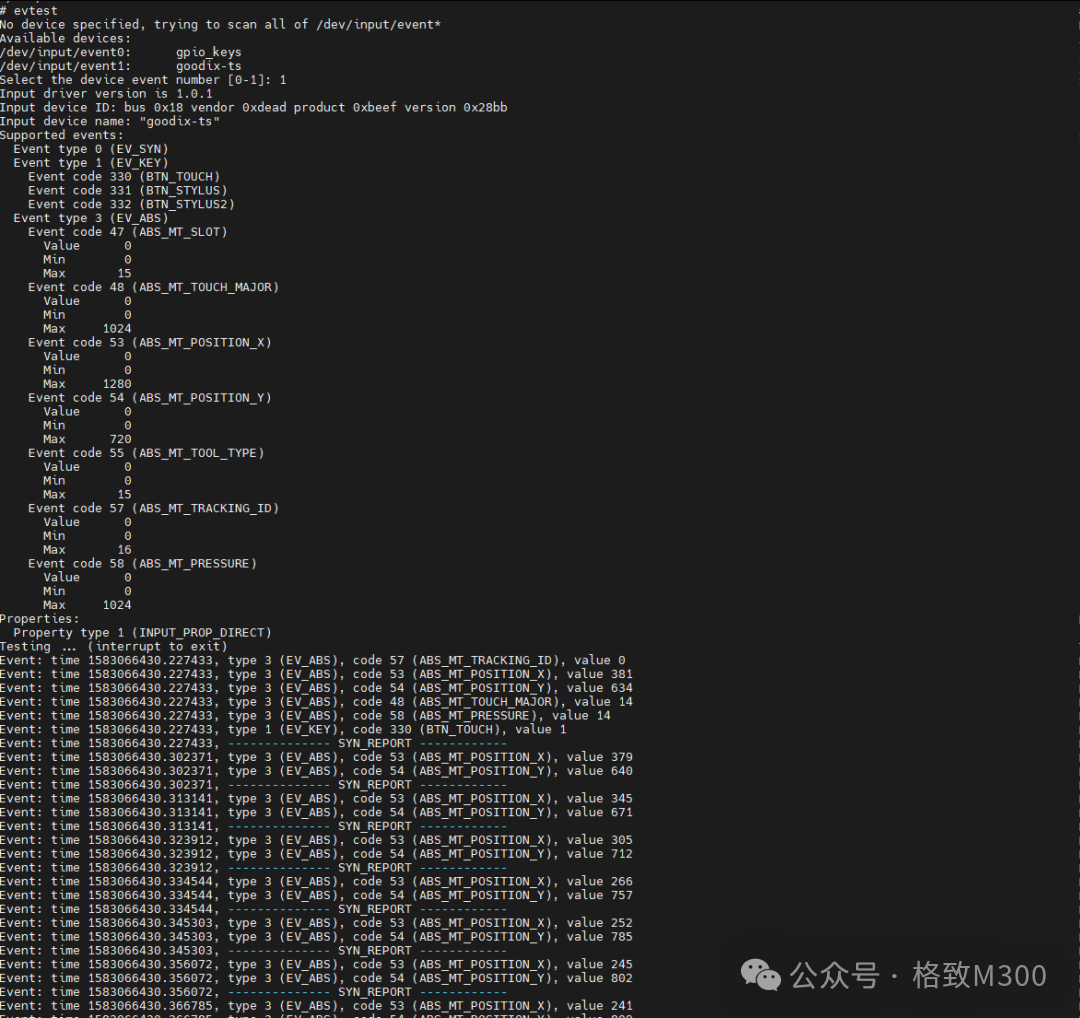Image resolution: width=1080 pixels, height=1018 pixels.
Task: Click 'Input driver version is 1.0.1' line
Action: click(x=106, y=94)
